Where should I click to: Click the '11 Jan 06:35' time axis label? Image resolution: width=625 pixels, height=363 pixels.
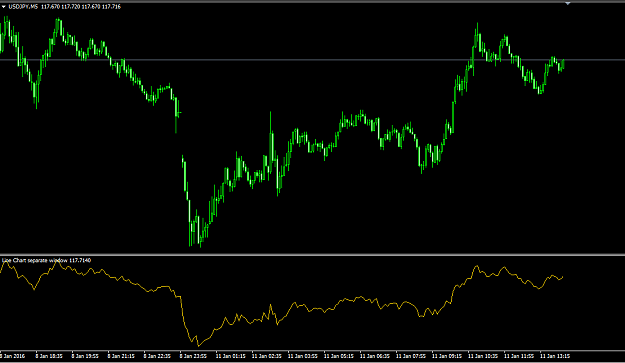375,356
